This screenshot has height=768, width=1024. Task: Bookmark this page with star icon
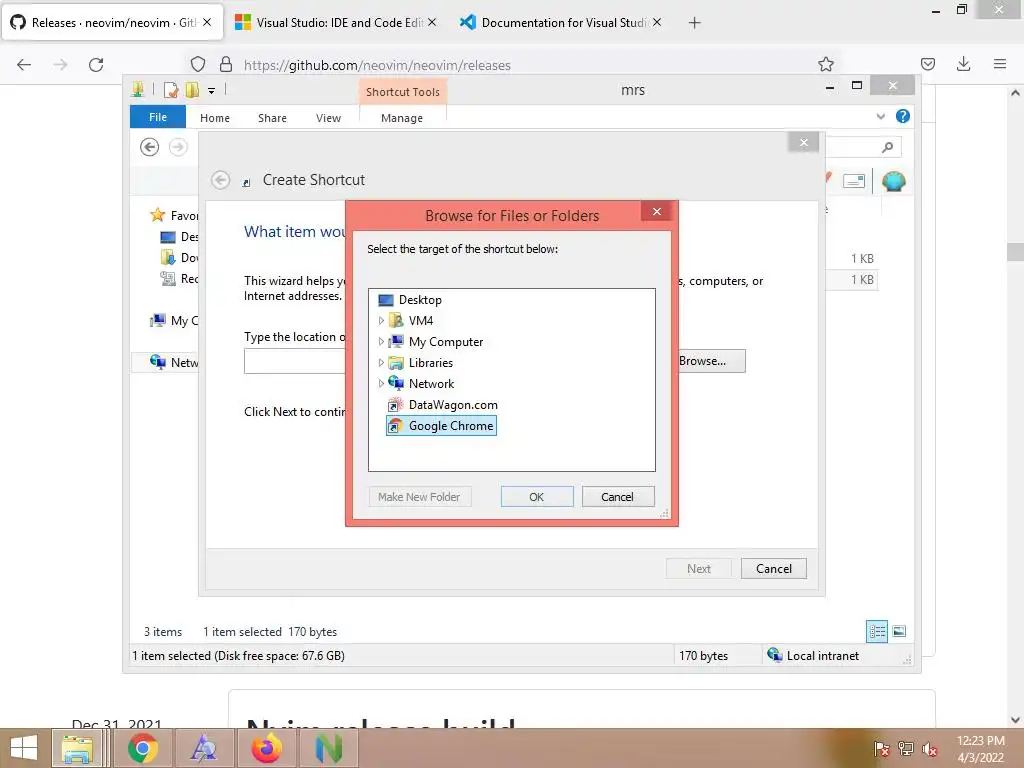click(826, 64)
